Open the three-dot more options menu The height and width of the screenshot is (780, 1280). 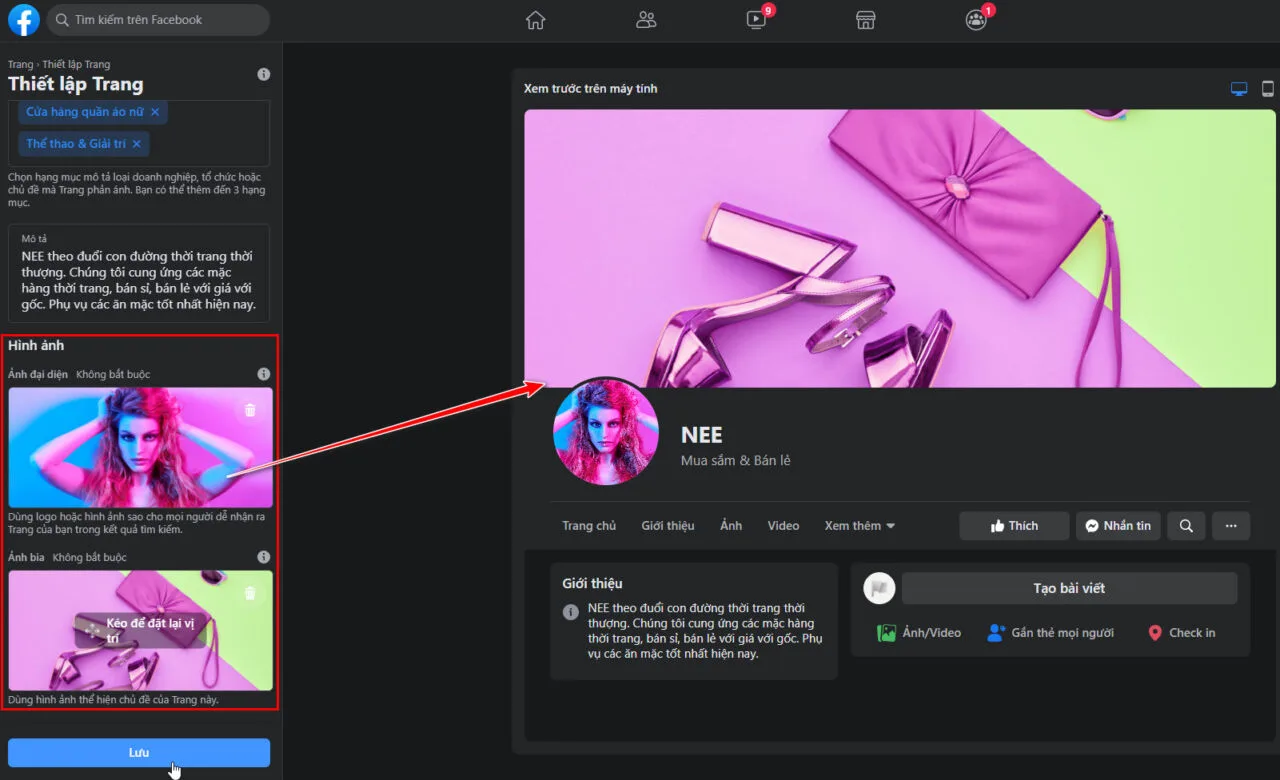tap(1231, 526)
